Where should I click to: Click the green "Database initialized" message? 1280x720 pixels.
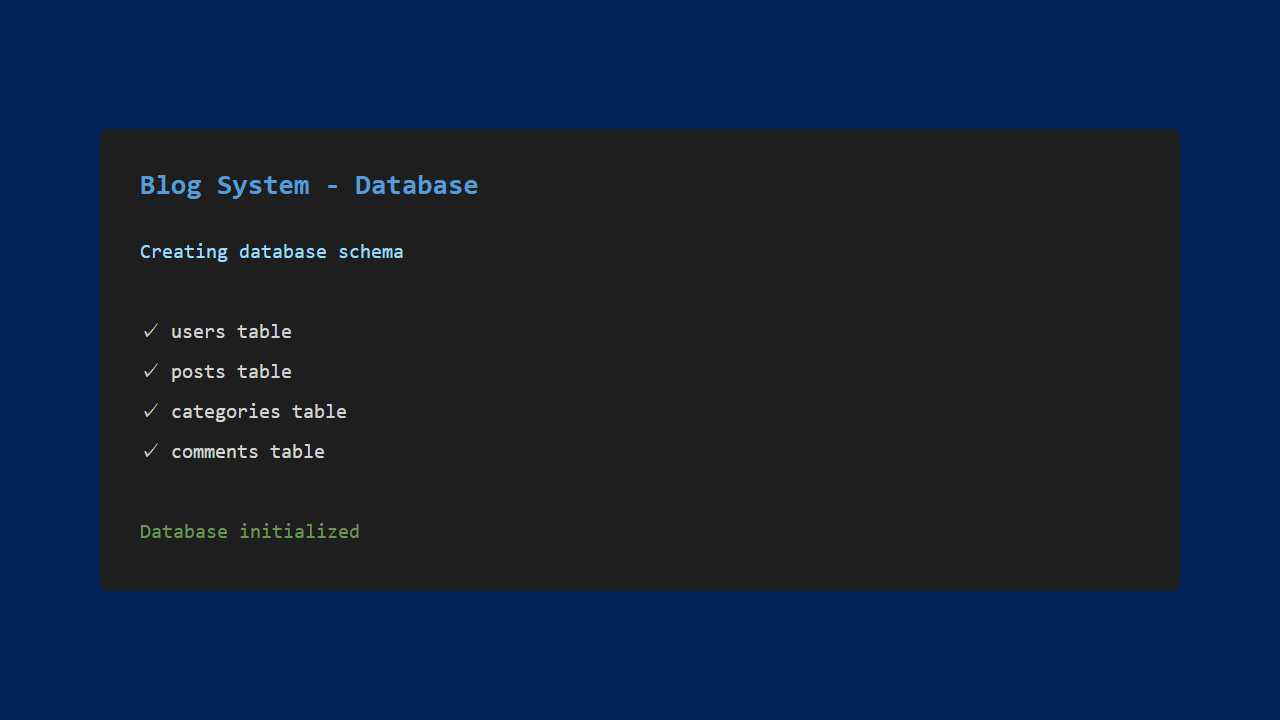pos(249,532)
